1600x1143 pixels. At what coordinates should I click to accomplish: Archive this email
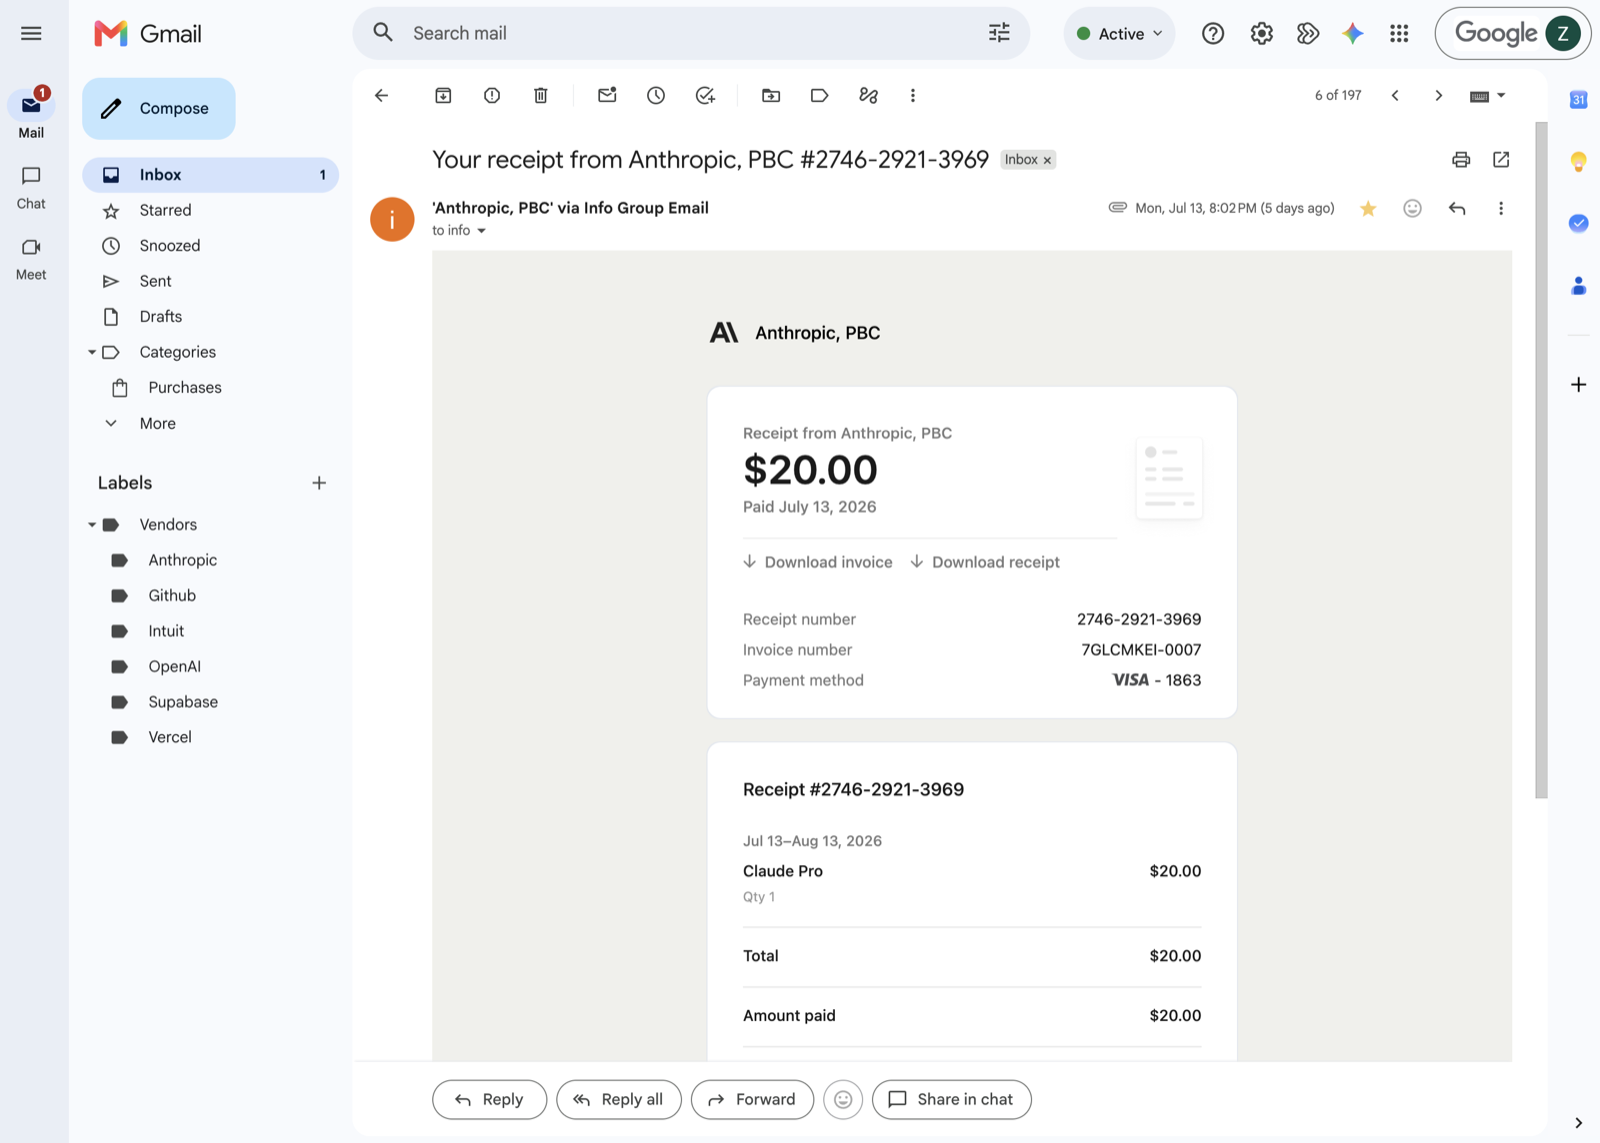443,95
